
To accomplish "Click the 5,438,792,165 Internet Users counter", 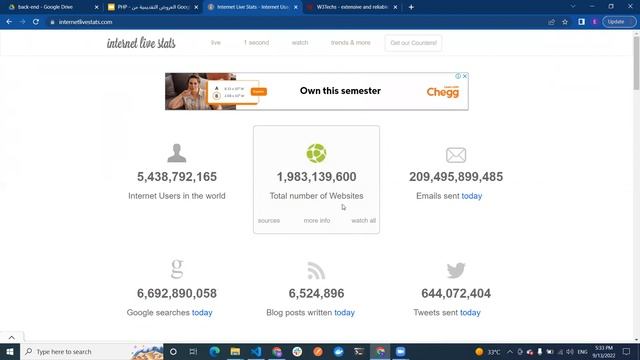I will point(177,177).
